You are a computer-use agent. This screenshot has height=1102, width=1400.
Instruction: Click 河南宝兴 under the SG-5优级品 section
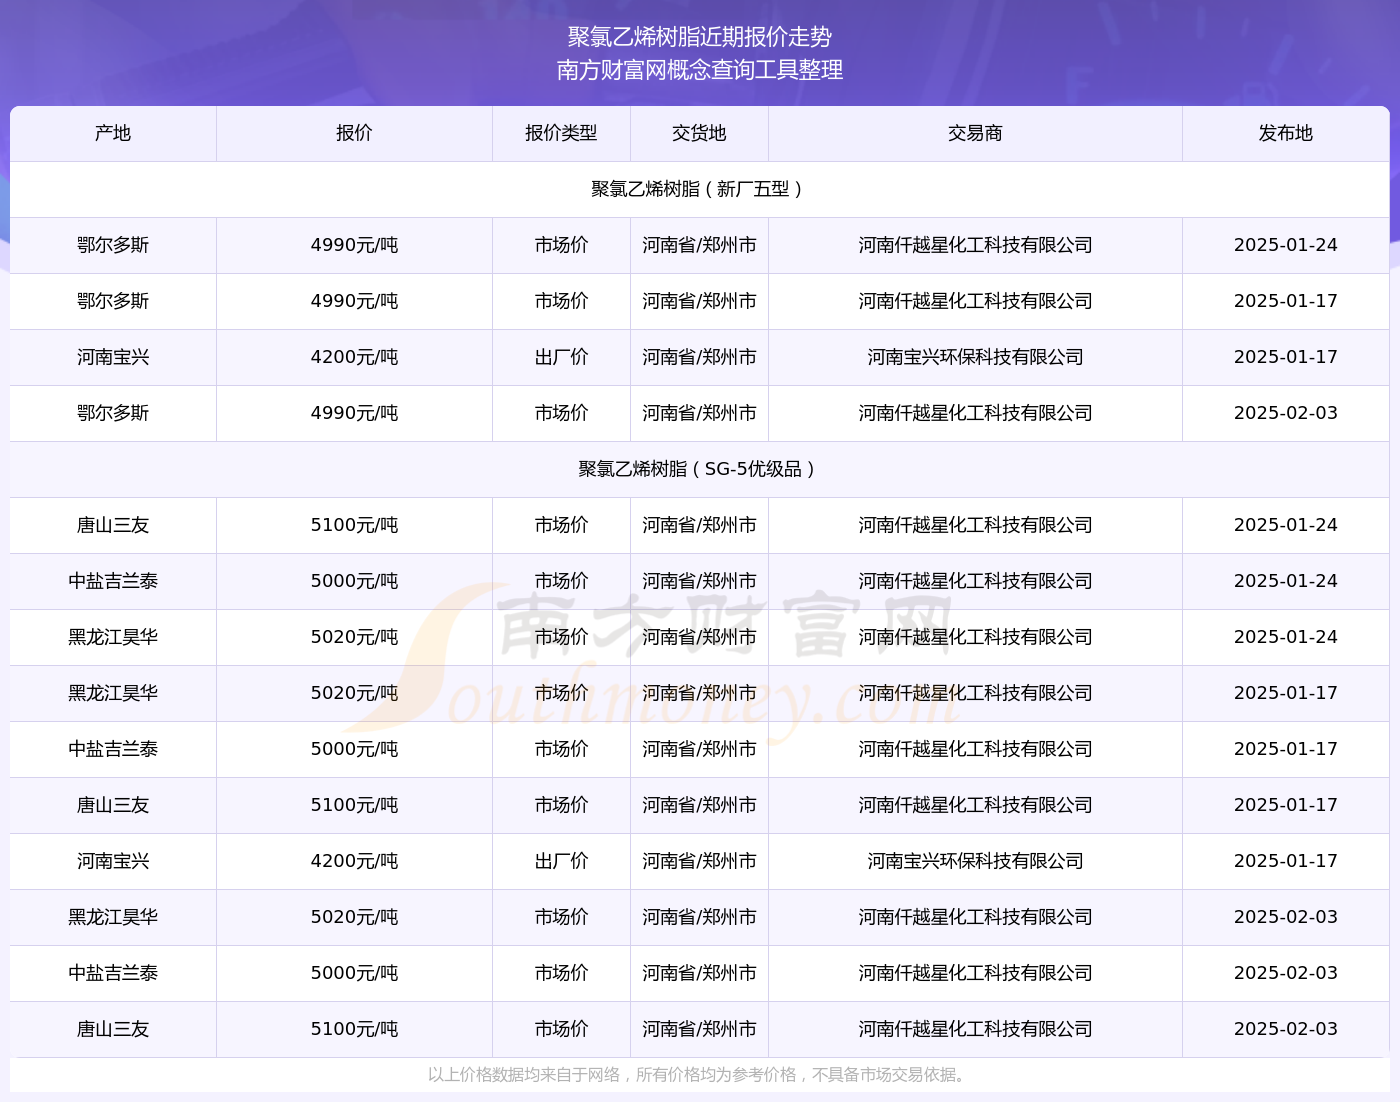coord(113,861)
